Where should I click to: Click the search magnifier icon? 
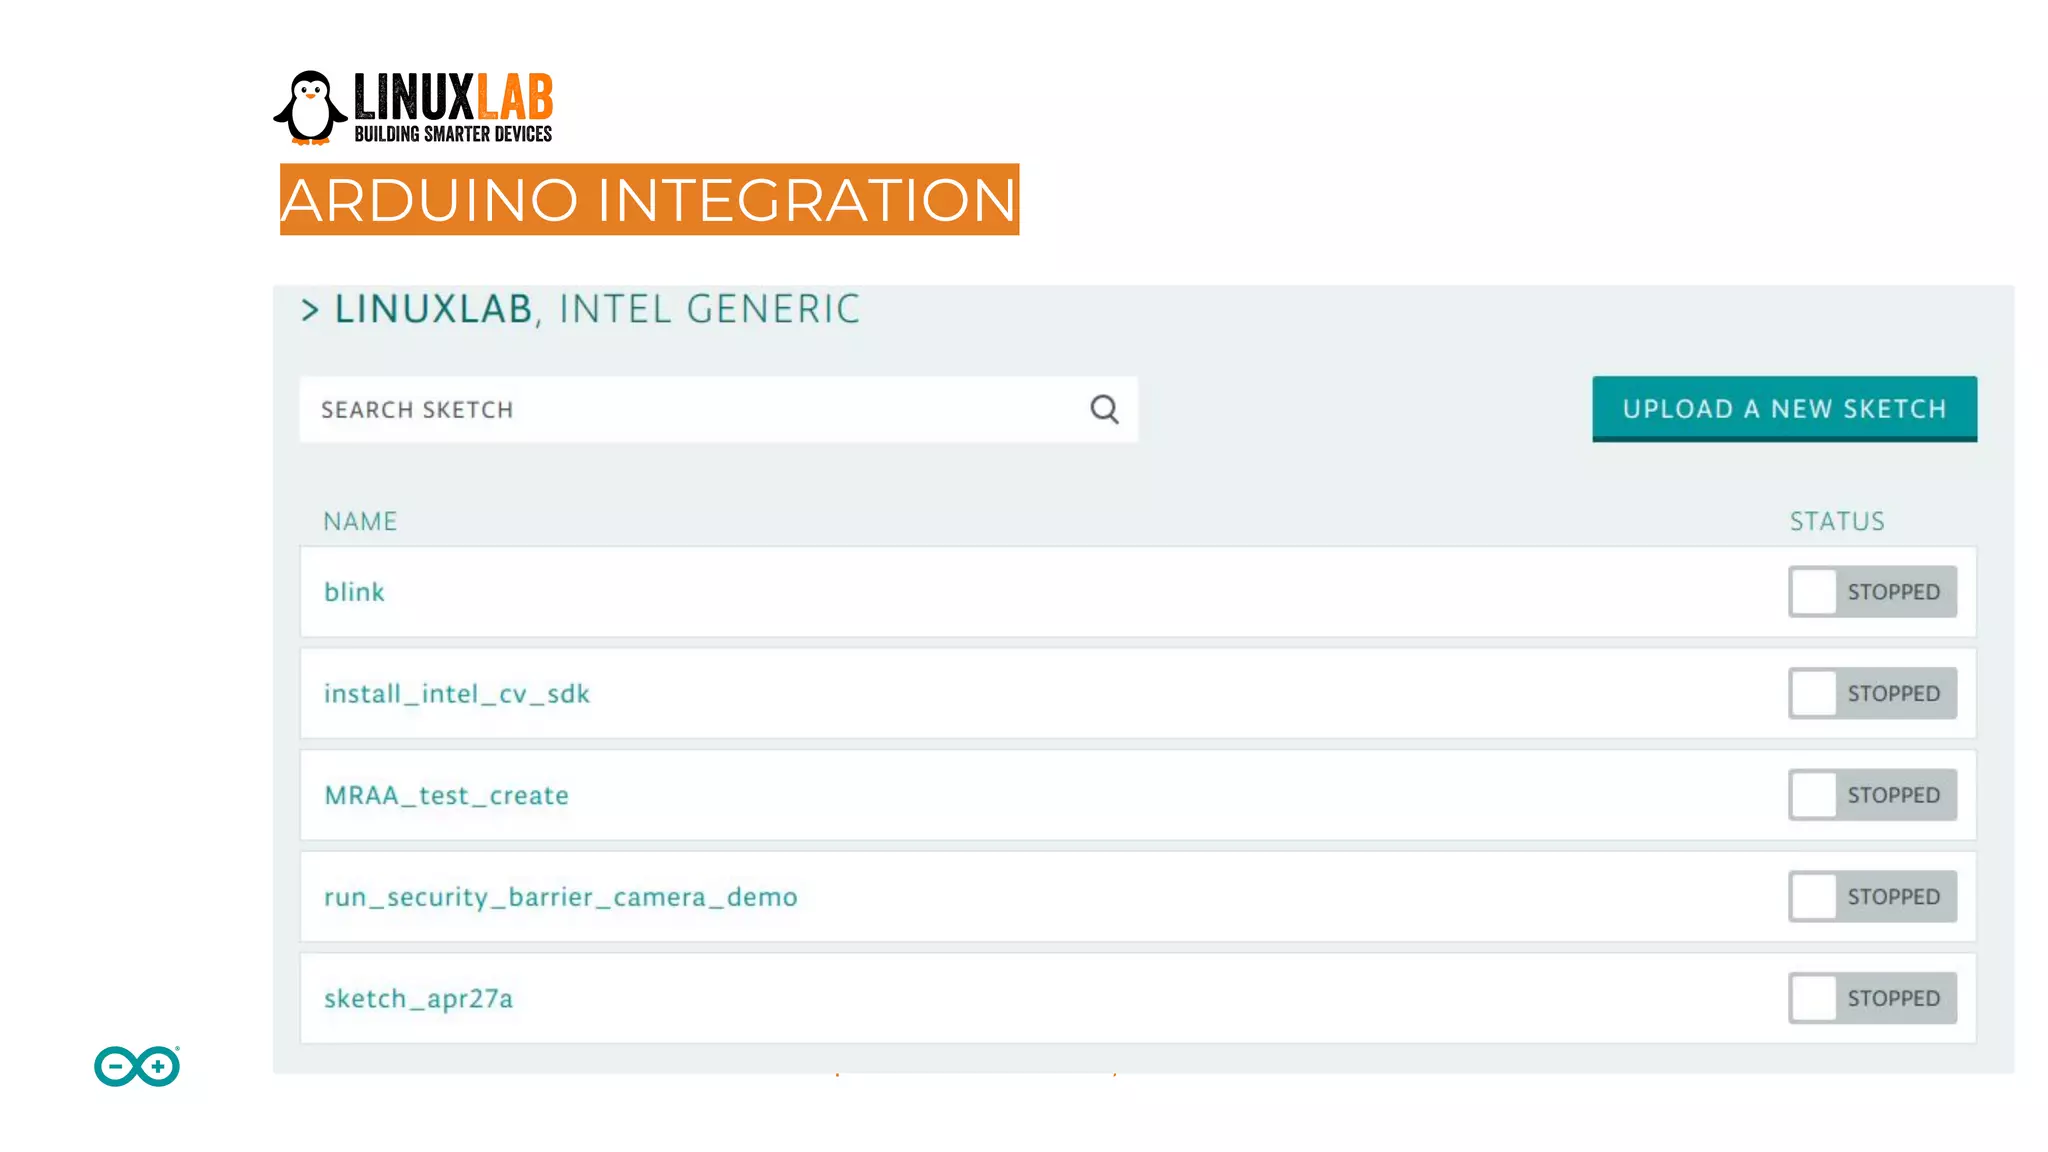click(x=1104, y=409)
